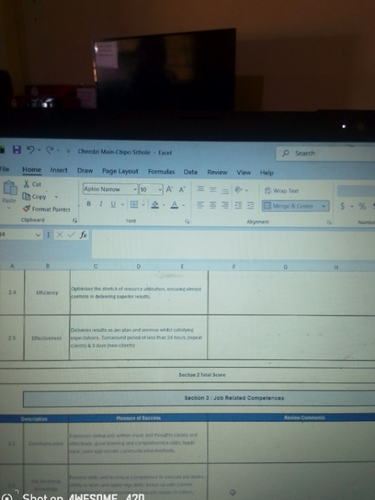
Task: Click the Efficiency cell in row 2.4
Action: [x=47, y=293]
